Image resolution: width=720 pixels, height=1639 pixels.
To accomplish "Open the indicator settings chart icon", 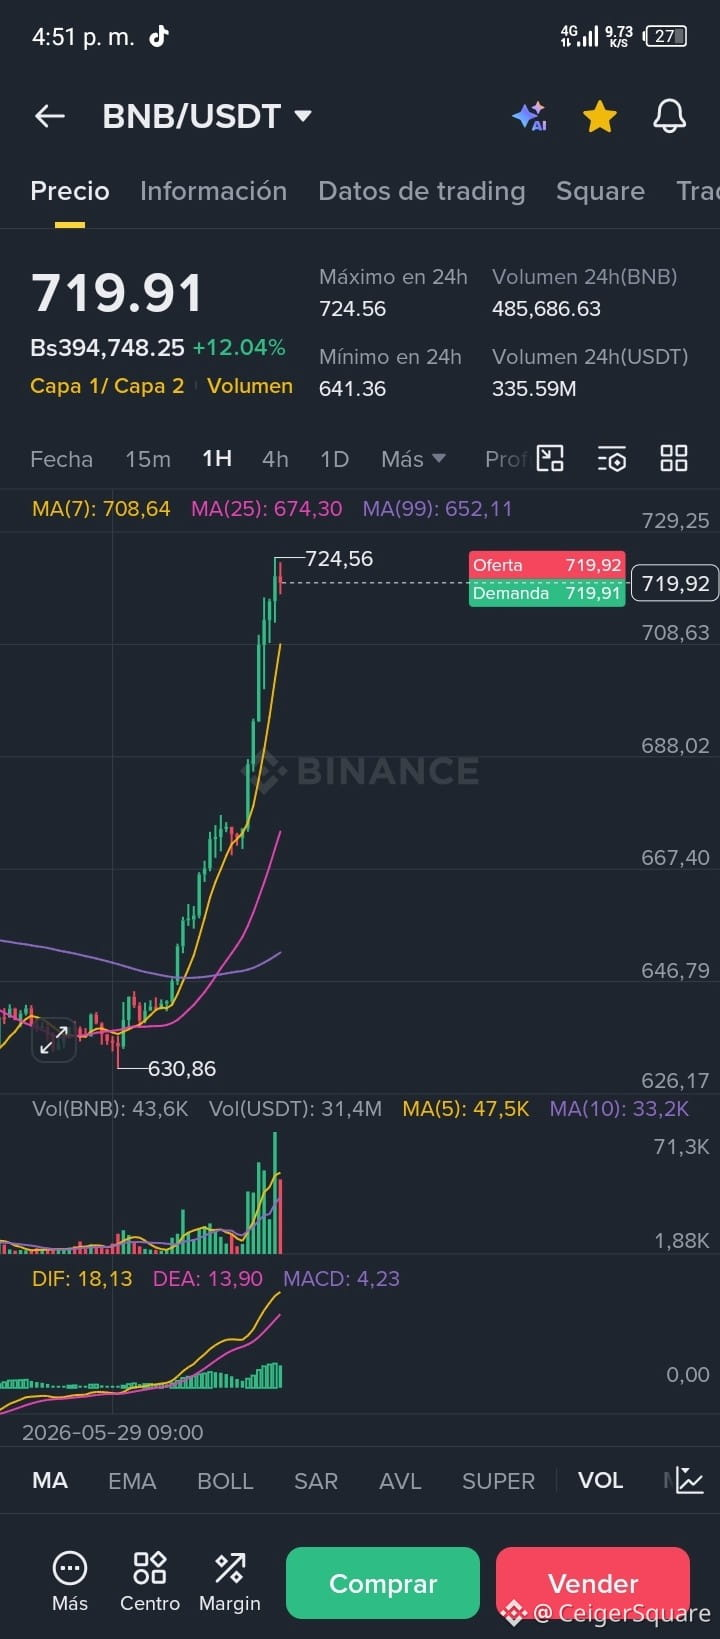I will [x=690, y=1481].
